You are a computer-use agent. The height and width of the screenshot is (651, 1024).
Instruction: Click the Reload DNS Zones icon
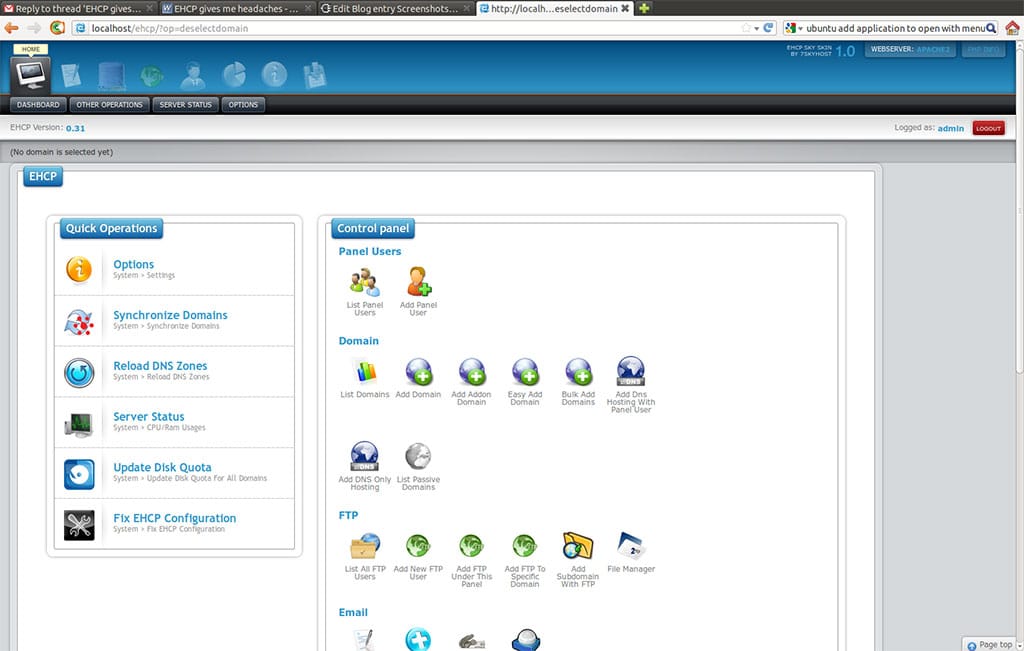(x=79, y=370)
